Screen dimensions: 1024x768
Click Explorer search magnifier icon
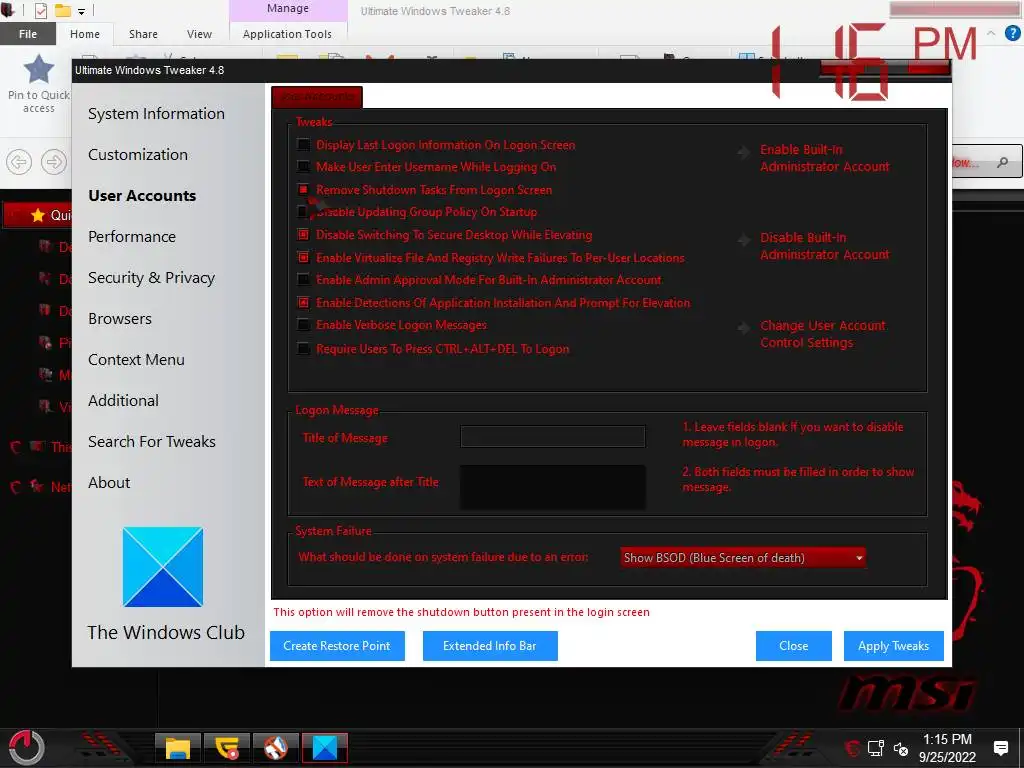(1002, 162)
